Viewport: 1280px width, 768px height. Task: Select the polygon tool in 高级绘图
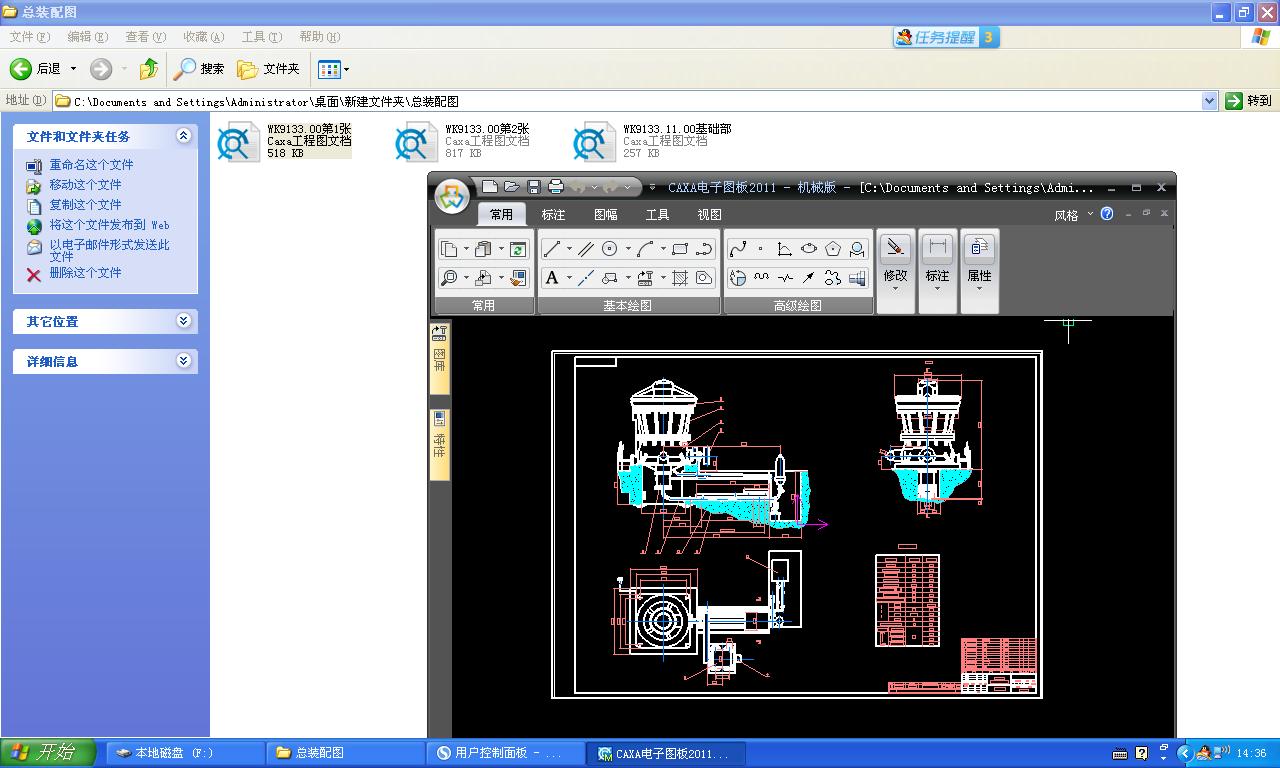point(832,249)
